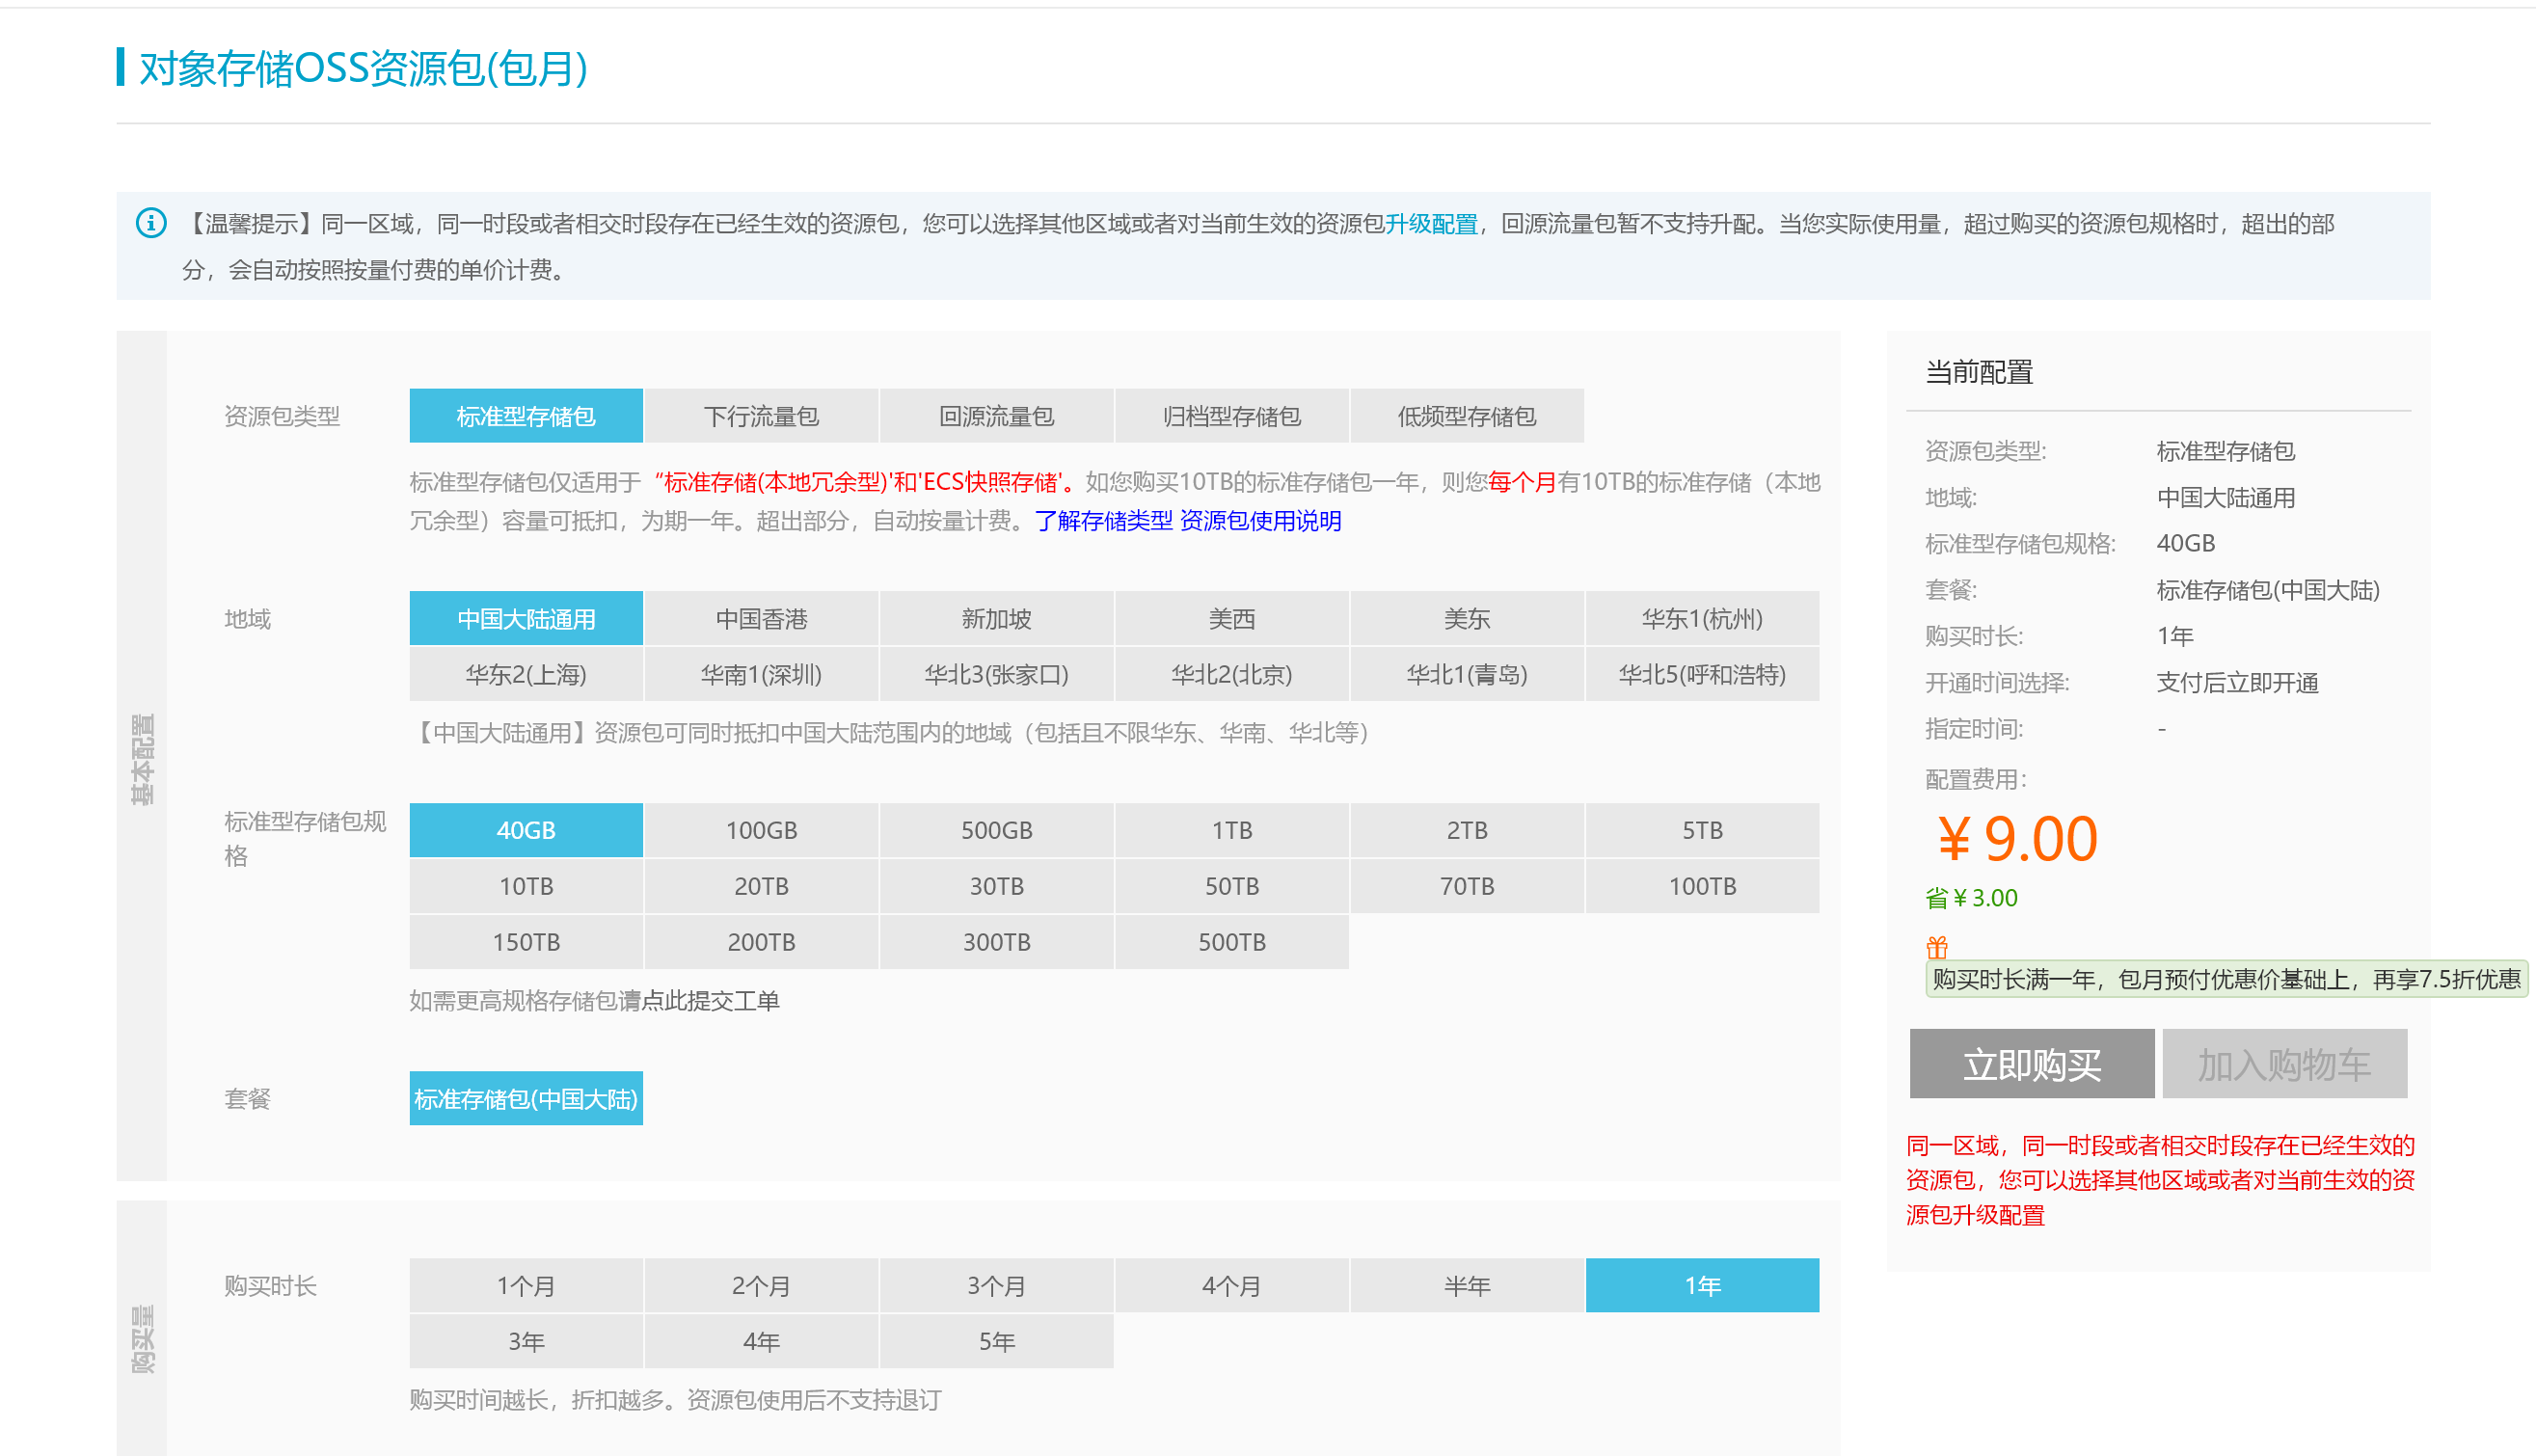Choose the 低频型存储包 package type
The height and width of the screenshot is (1456, 2536).
click(1466, 416)
